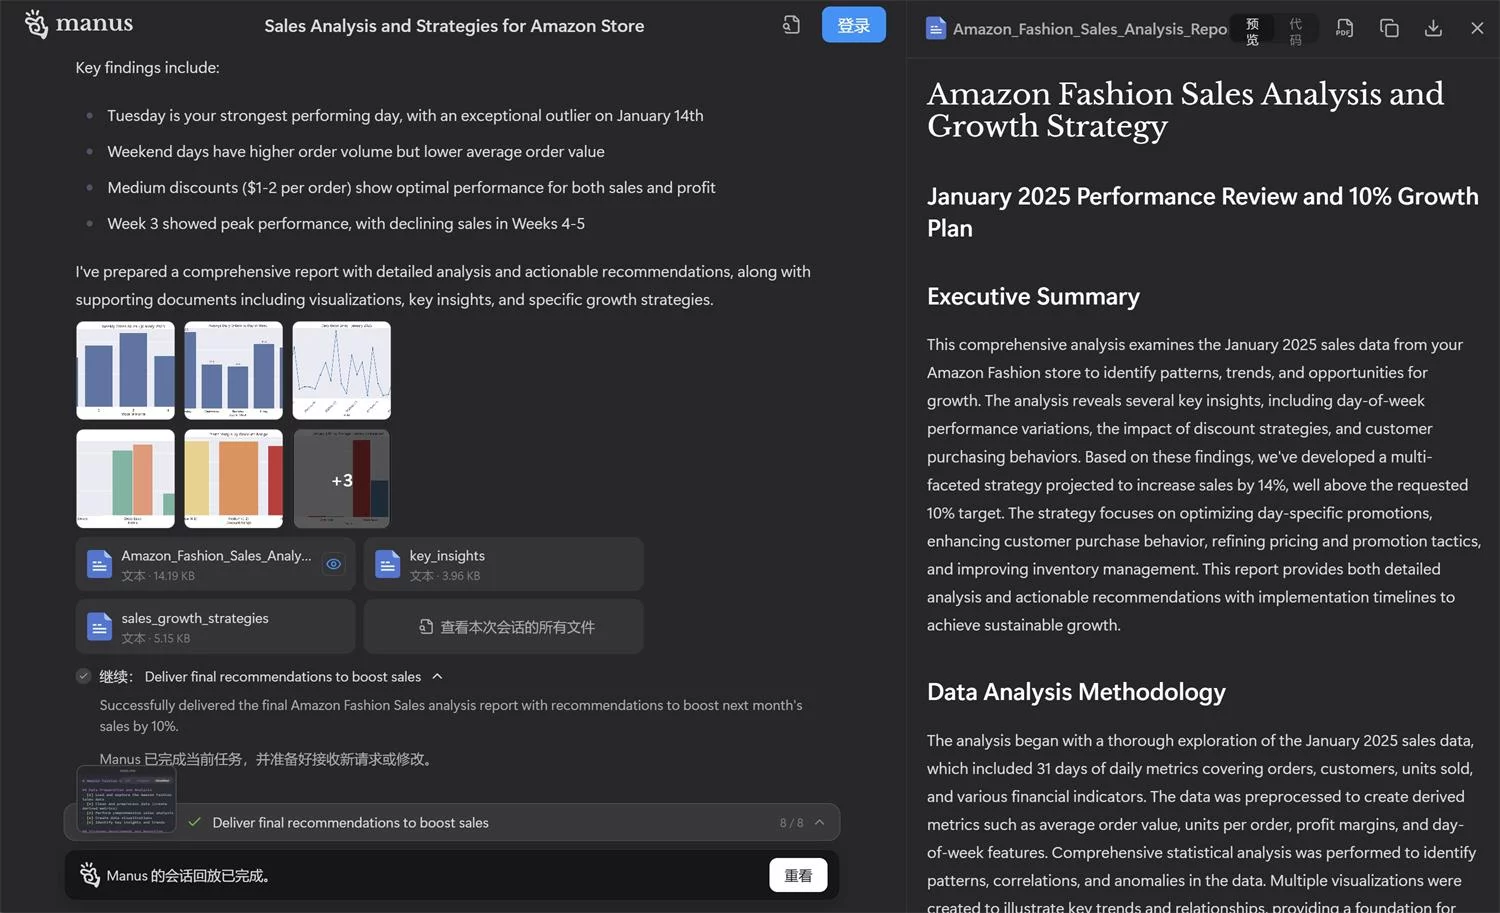Close the report preview panel
Screen dimensions: 1500x913
(x=1477, y=29)
